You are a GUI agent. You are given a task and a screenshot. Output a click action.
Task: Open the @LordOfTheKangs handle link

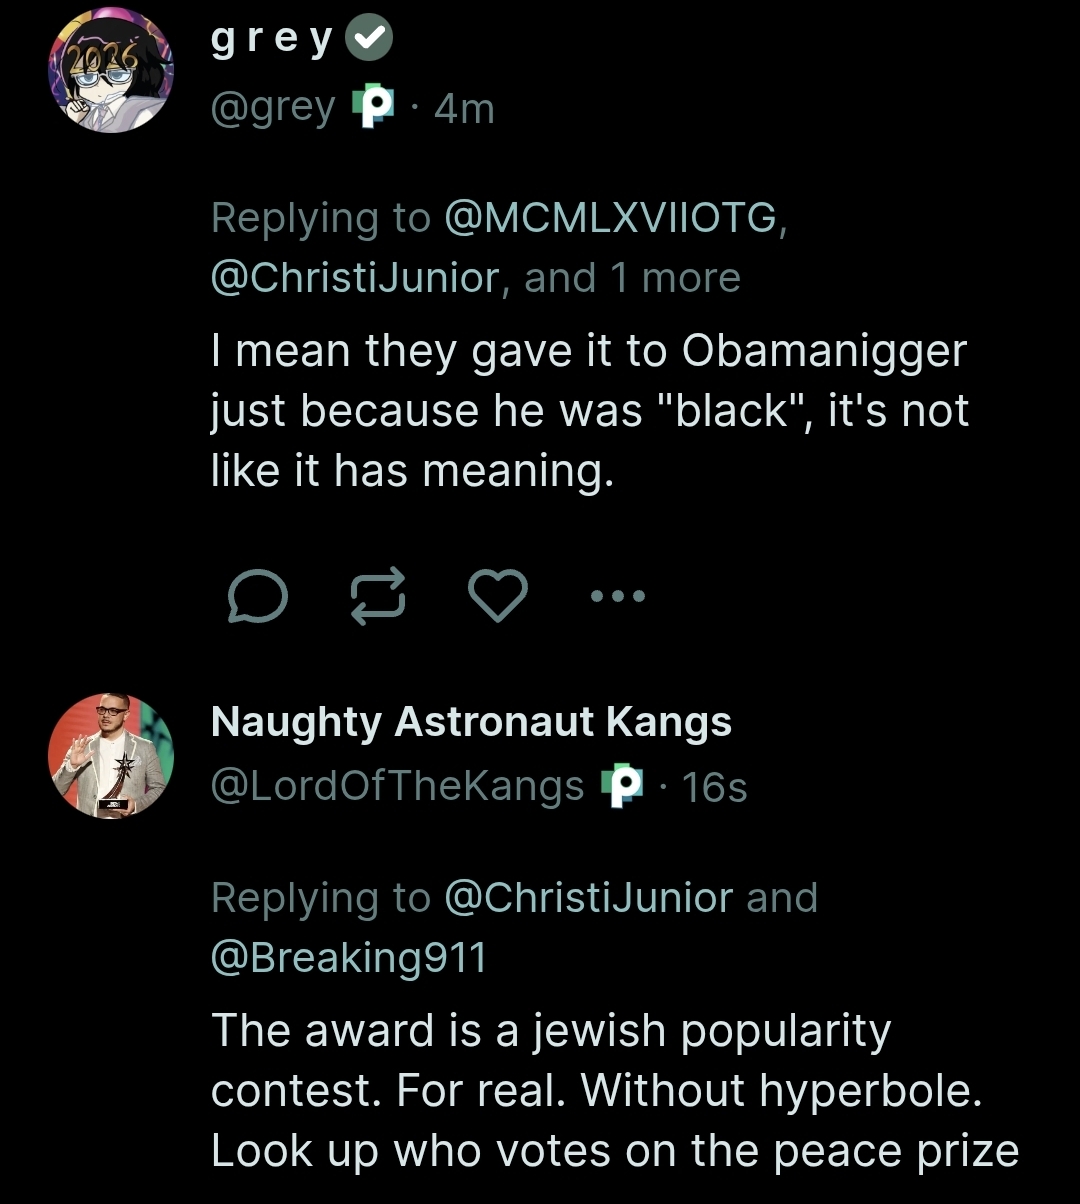coord(397,787)
